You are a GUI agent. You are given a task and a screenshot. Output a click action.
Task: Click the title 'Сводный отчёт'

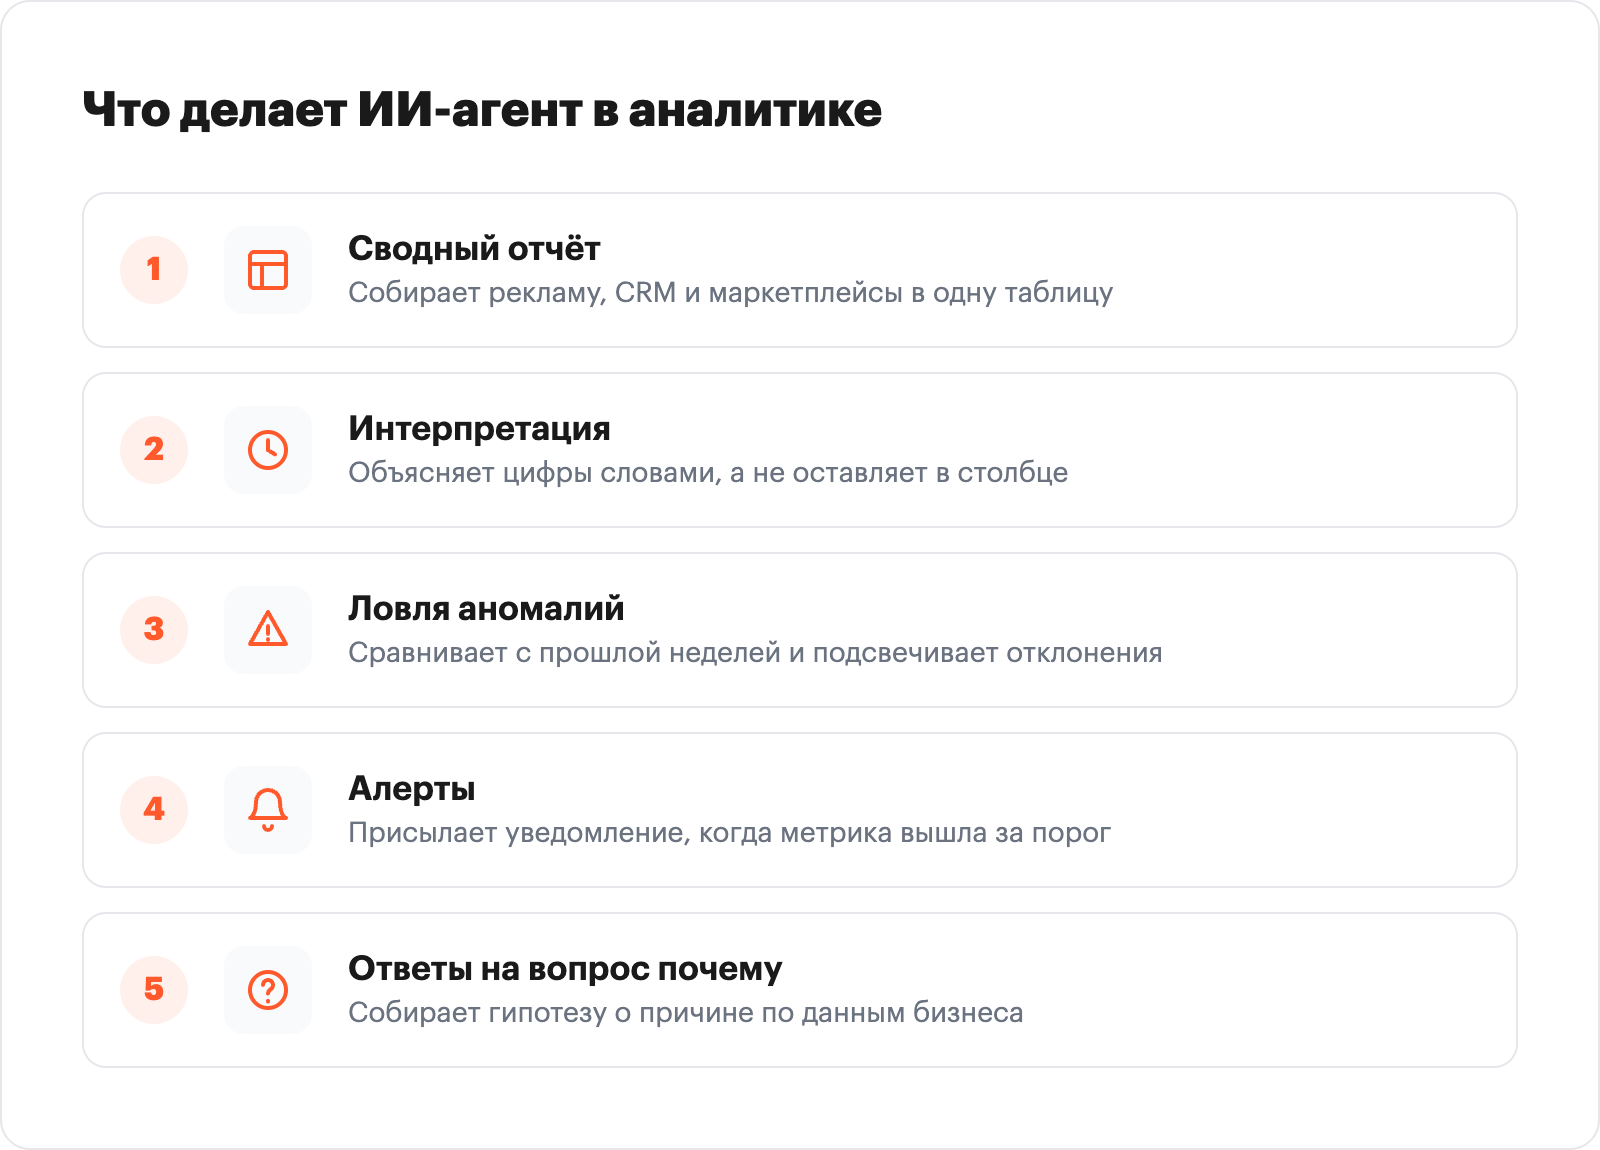tap(474, 248)
